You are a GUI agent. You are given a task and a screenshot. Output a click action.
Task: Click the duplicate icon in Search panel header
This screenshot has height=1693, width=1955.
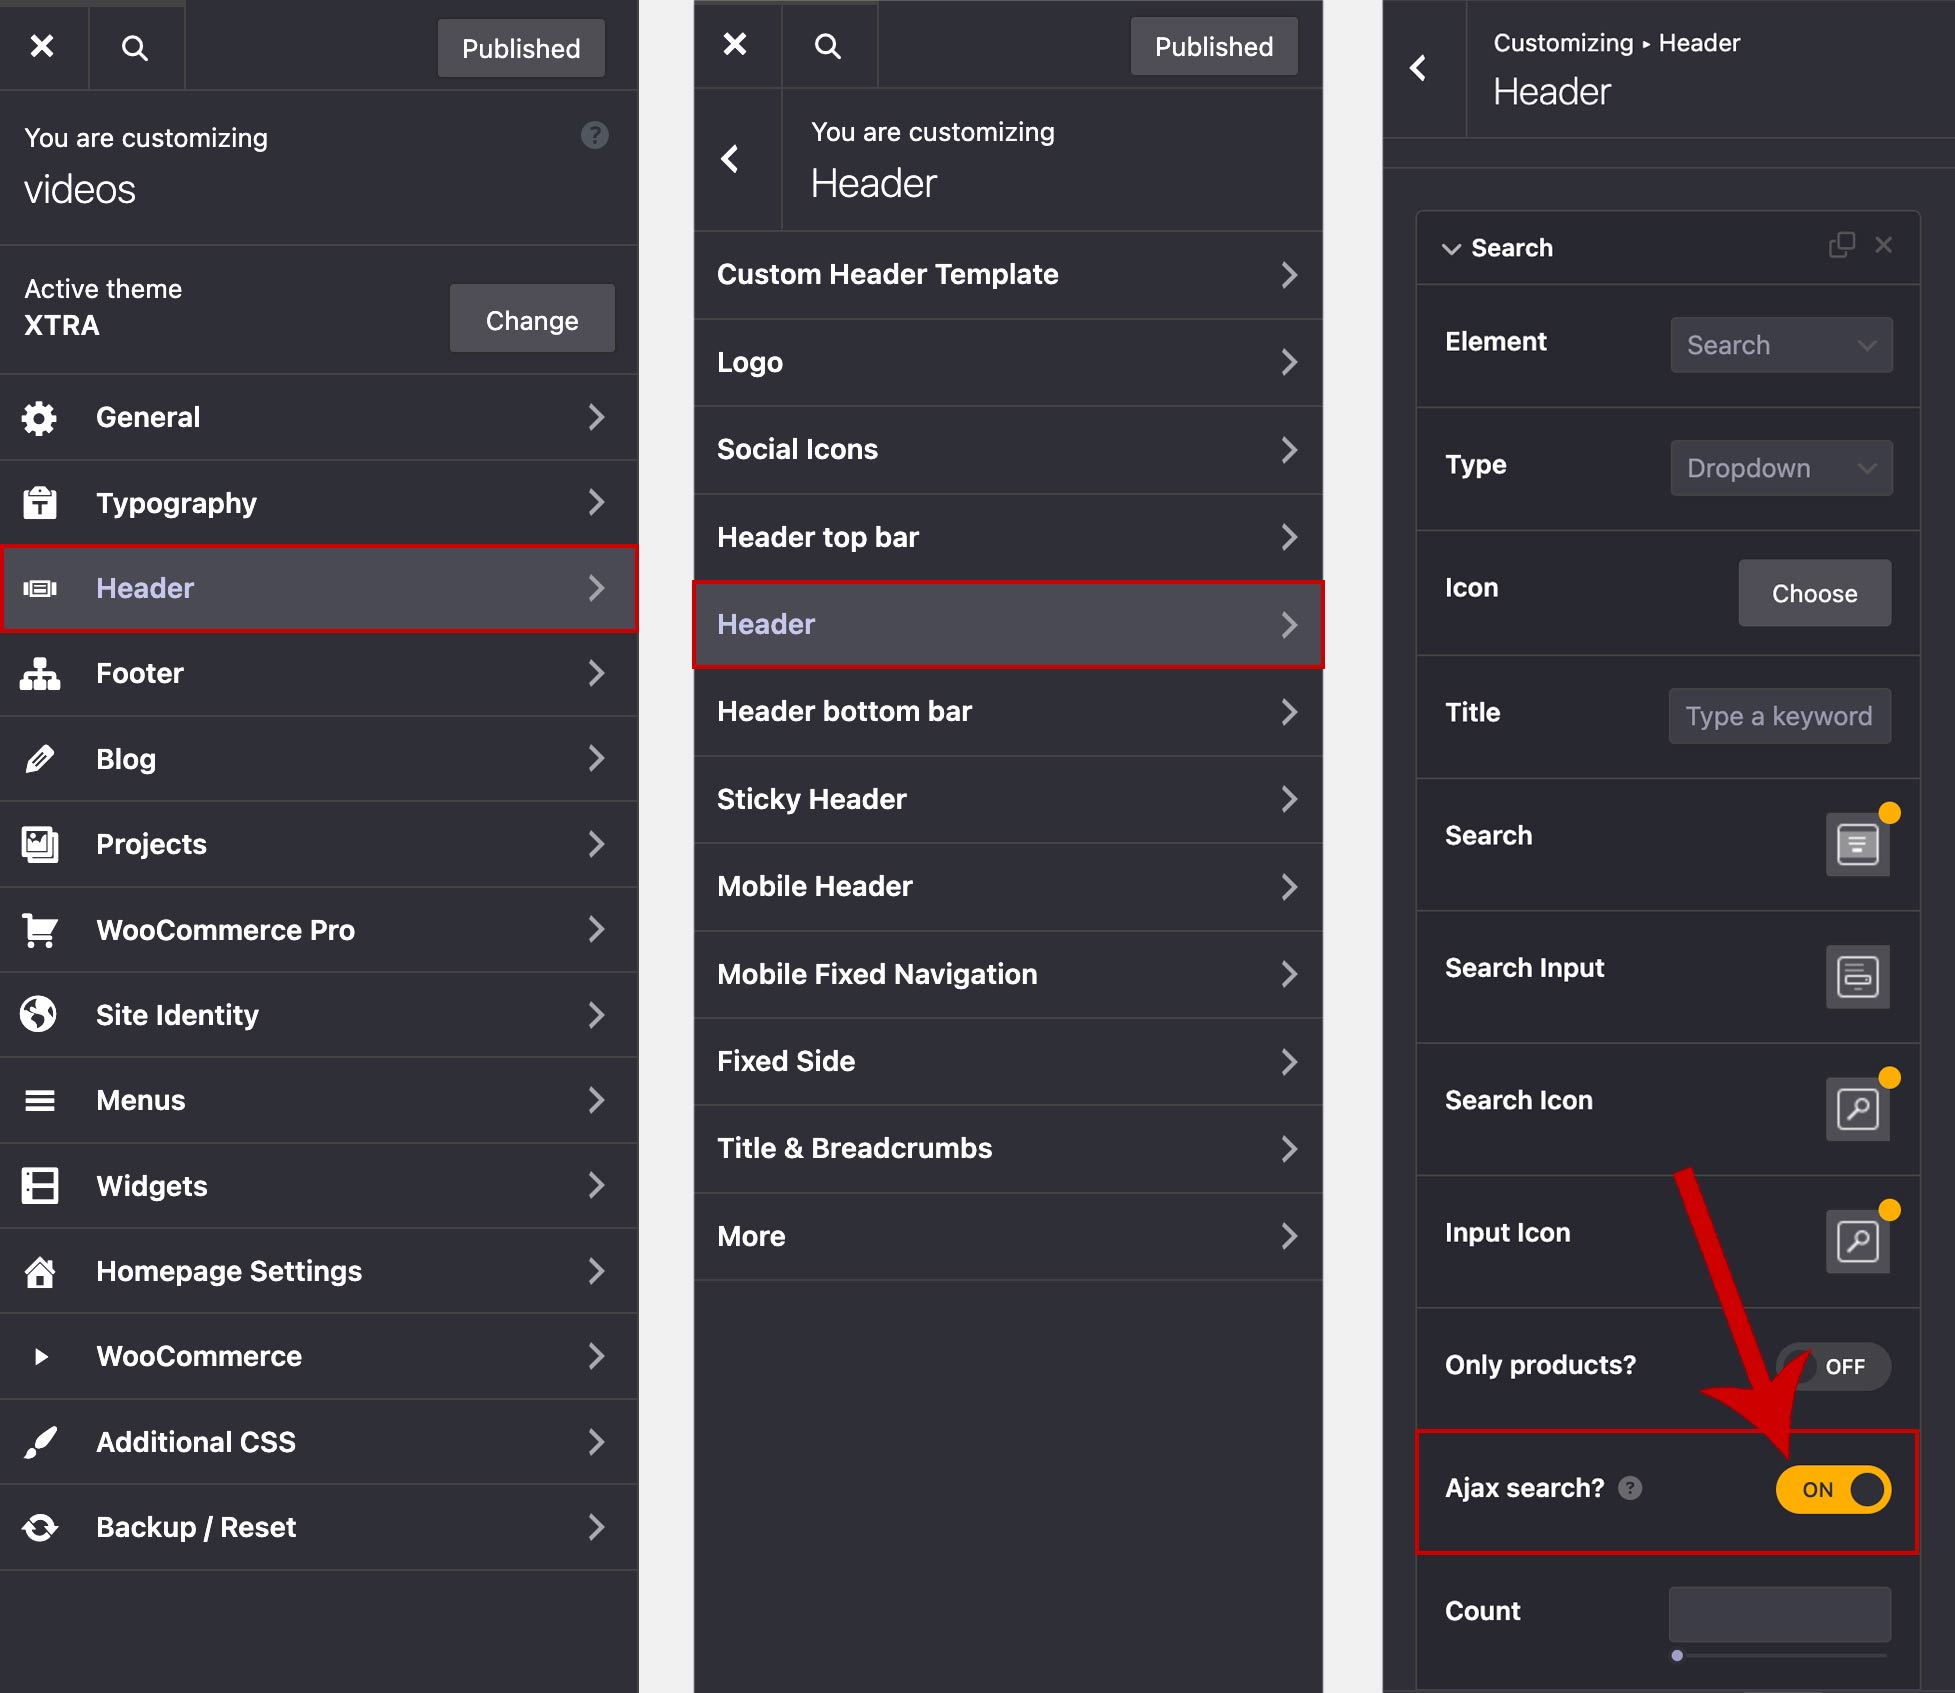coord(1841,245)
